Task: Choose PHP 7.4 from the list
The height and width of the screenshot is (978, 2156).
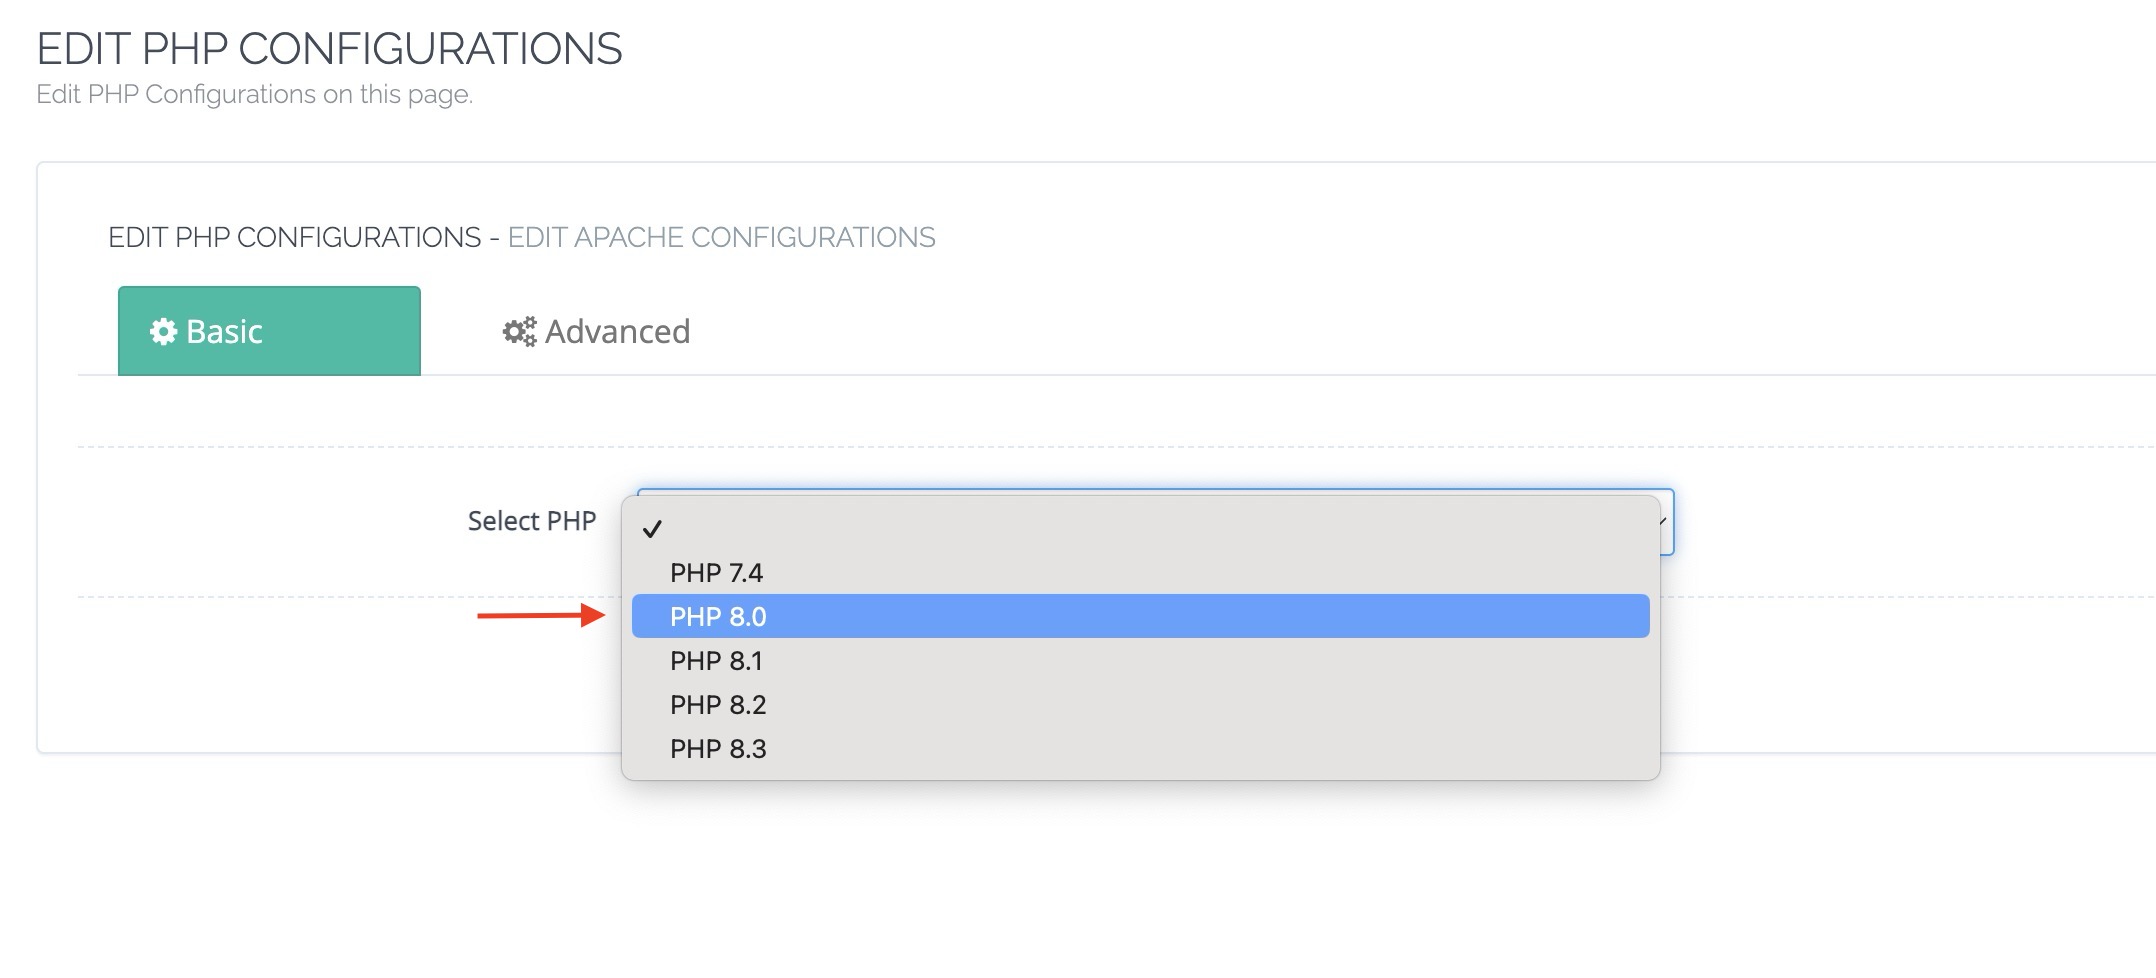Action: pos(716,573)
